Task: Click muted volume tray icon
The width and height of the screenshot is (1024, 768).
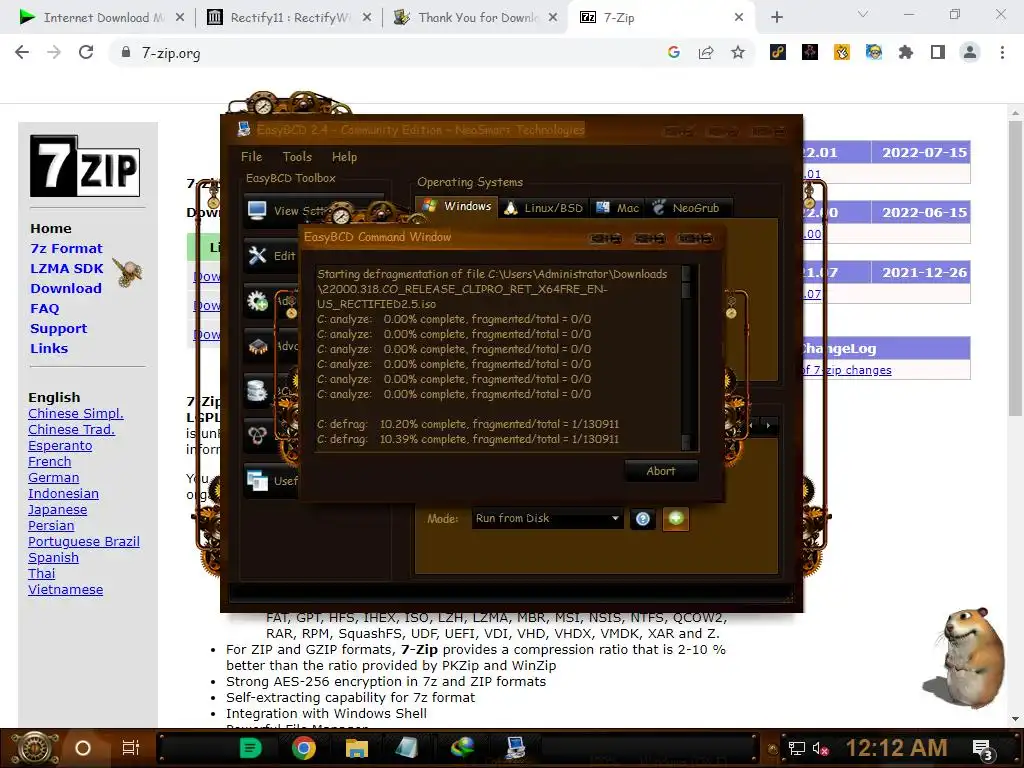Action: [x=820, y=748]
